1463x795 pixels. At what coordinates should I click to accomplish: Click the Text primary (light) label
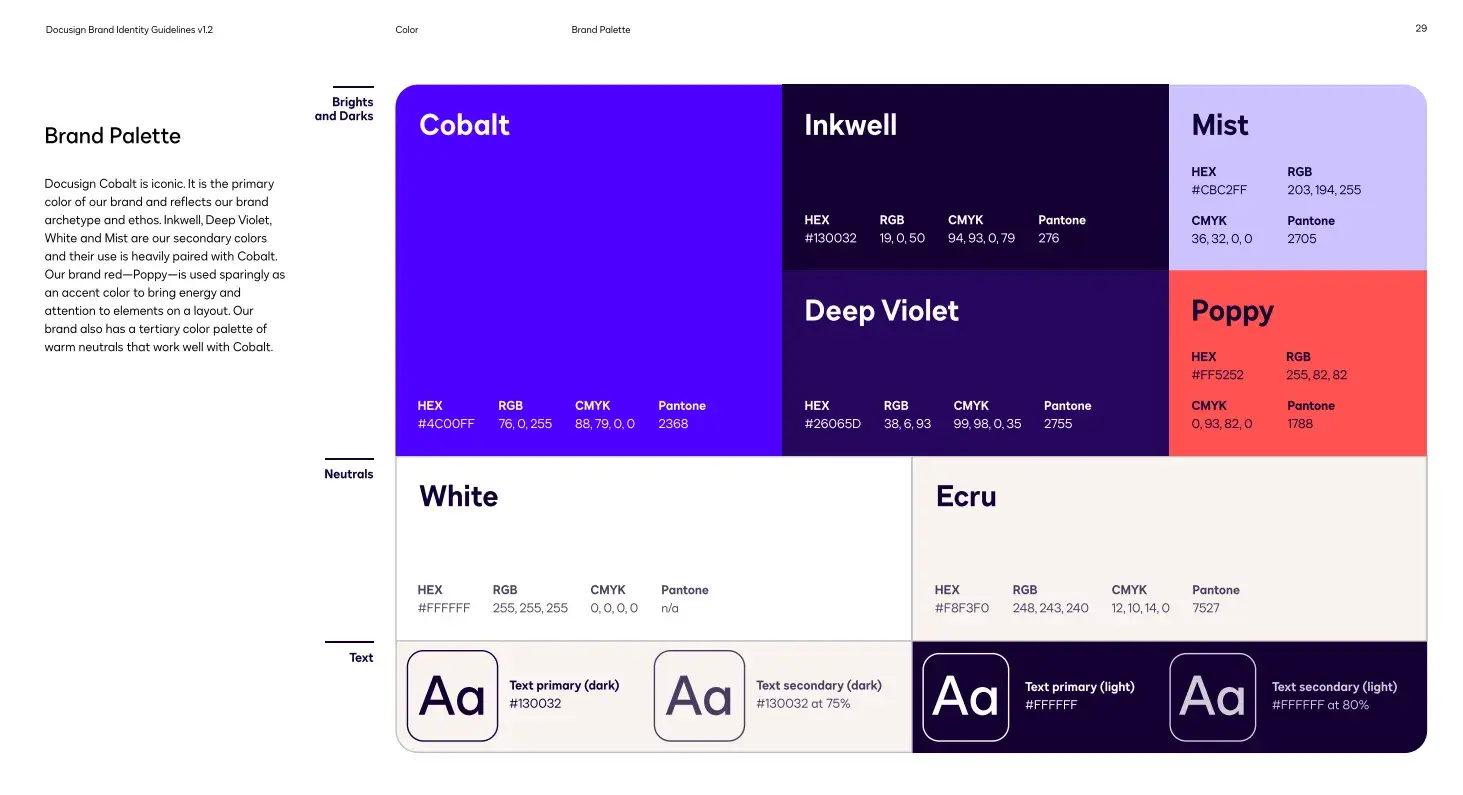tap(1080, 687)
